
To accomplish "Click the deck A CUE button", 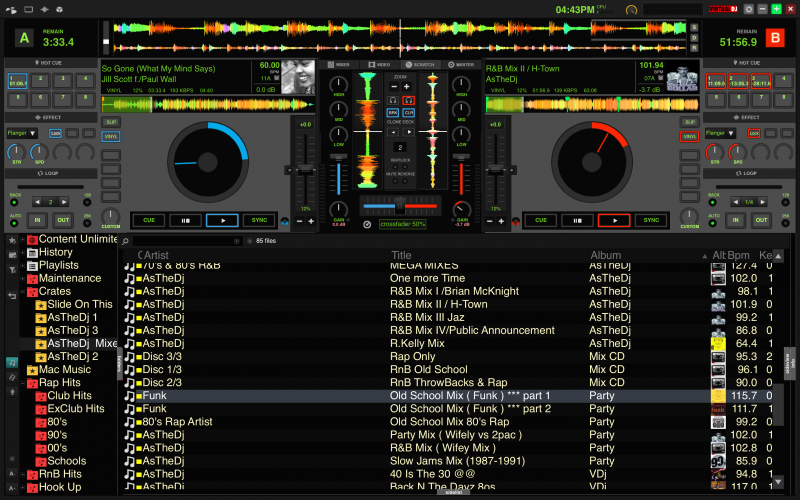I will pyautogui.click(x=149, y=220).
